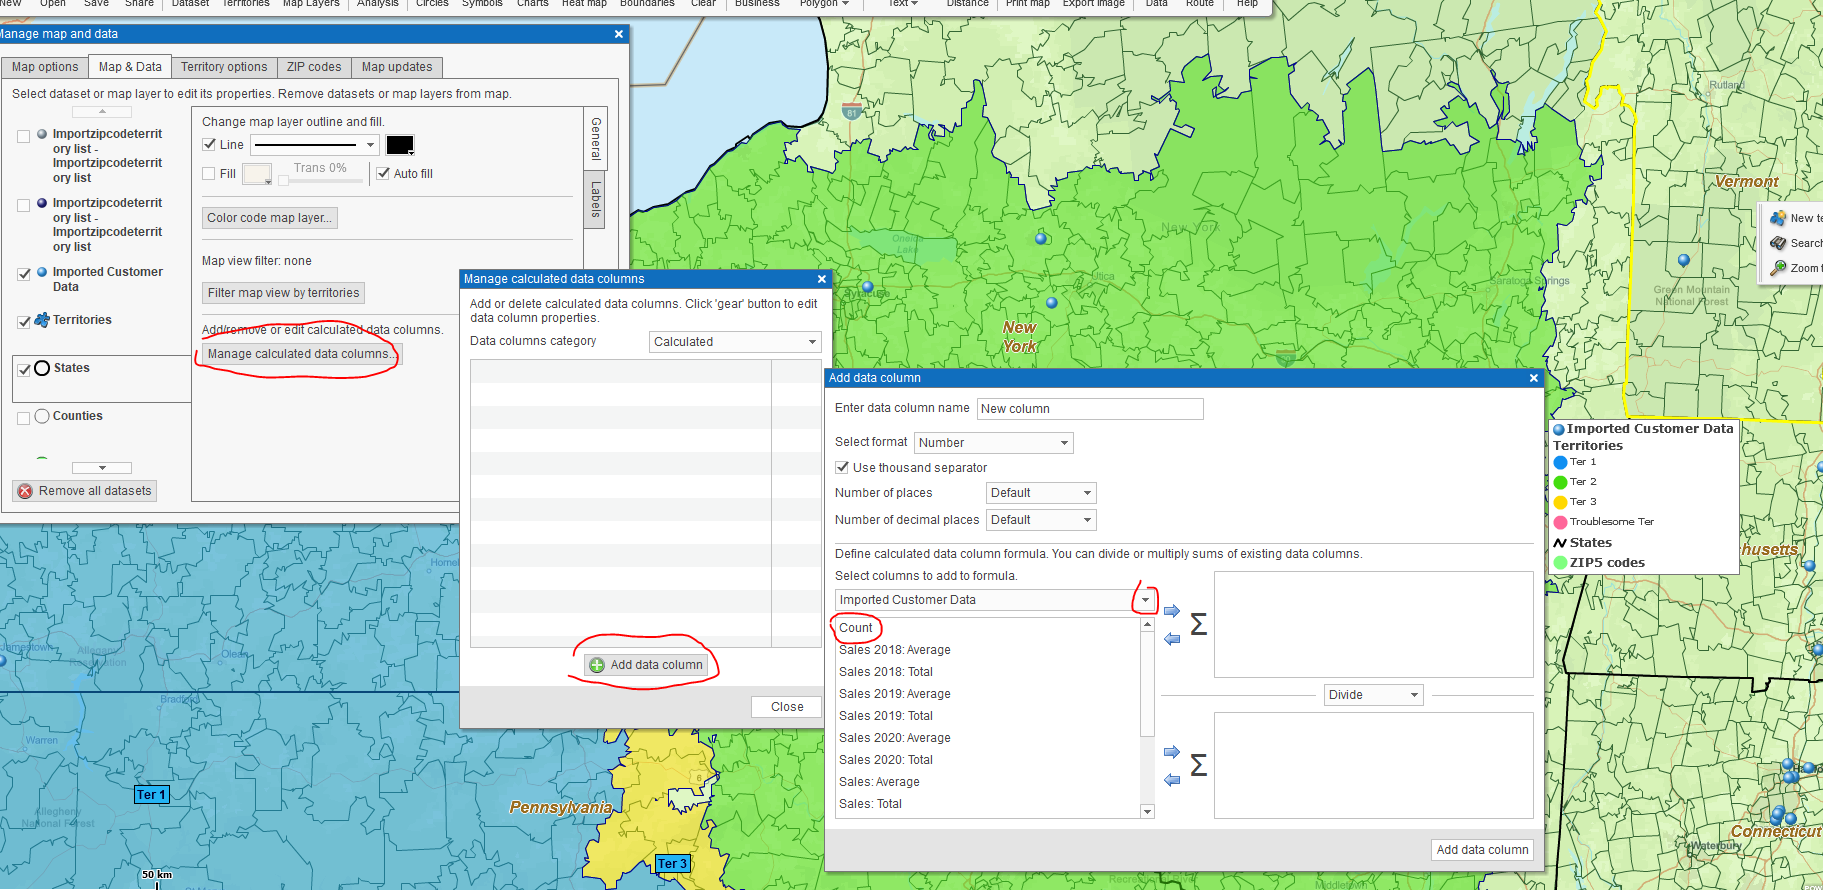Click the upper right-arrow to add column to numerator
The width and height of the screenshot is (1823, 890).
(x=1172, y=611)
